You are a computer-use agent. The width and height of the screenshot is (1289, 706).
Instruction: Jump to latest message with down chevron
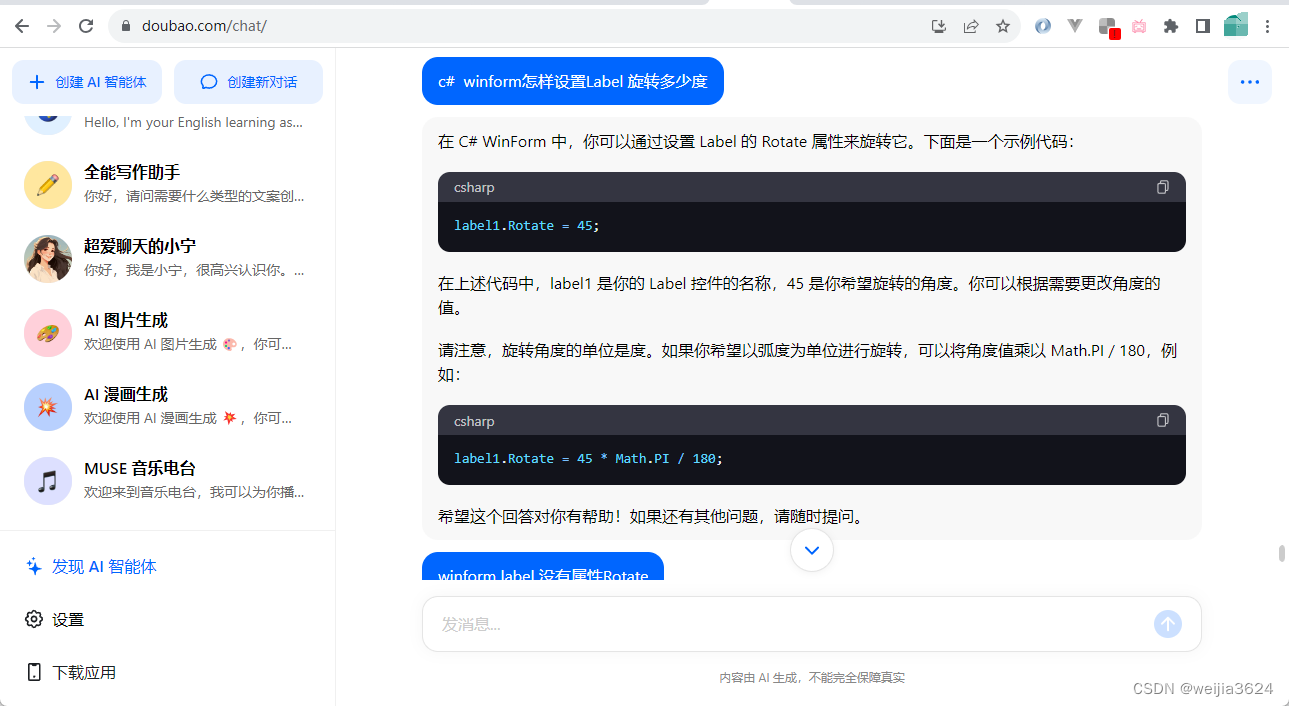click(x=812, y=550)
